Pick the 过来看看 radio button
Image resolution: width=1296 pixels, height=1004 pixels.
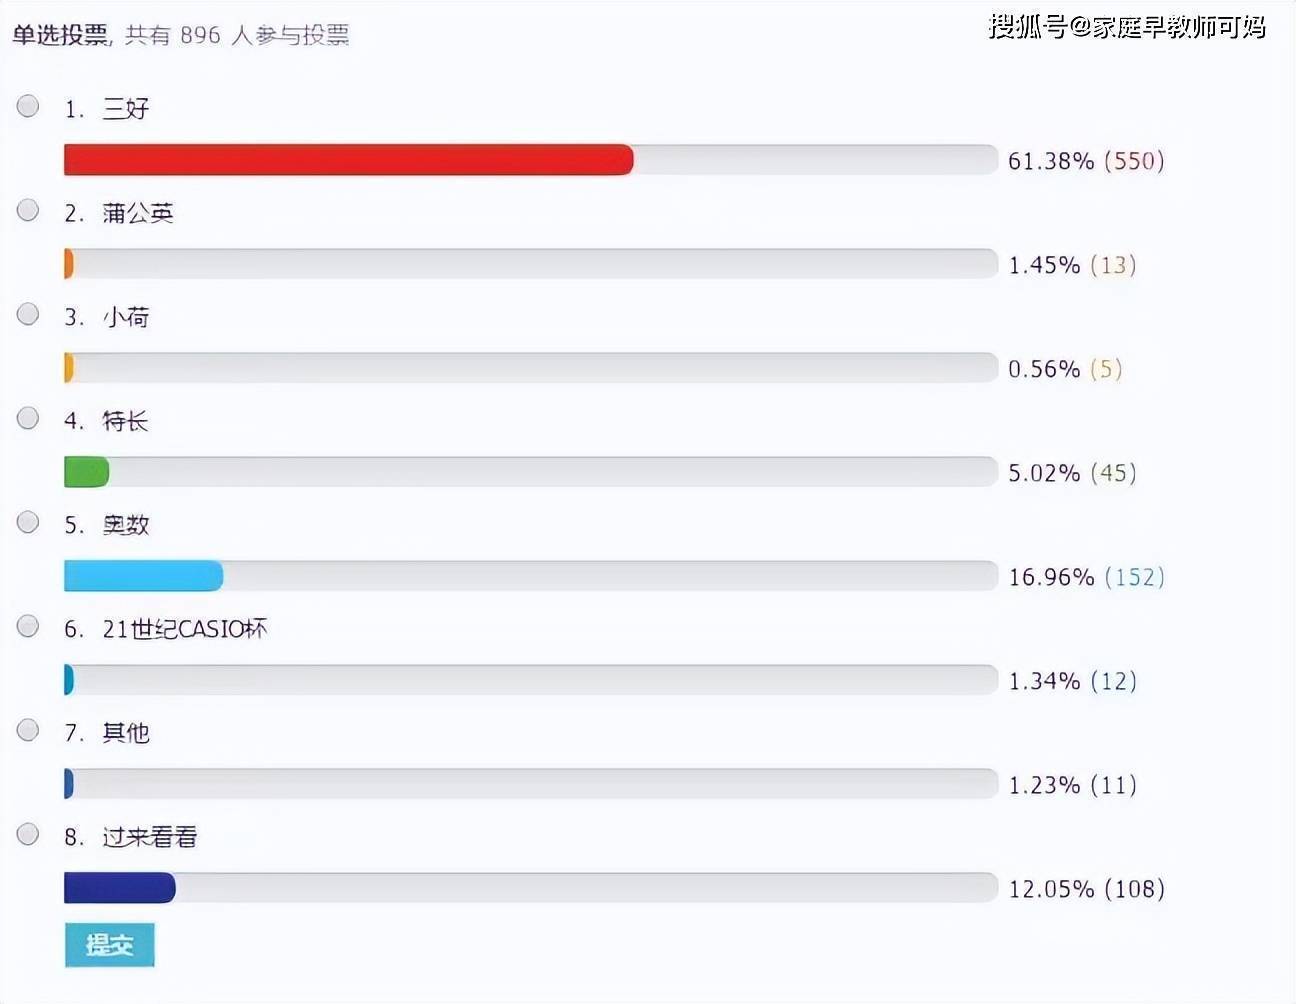(28, 834)
